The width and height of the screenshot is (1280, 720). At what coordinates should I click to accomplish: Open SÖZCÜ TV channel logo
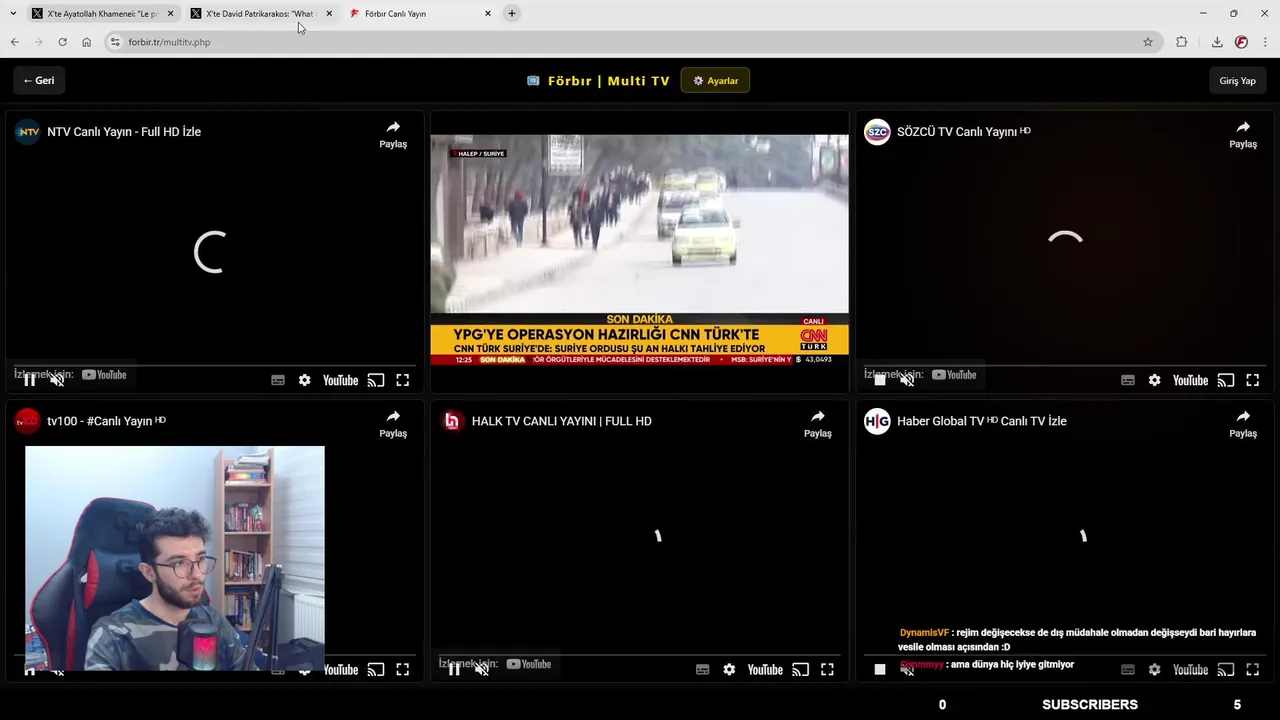pos(877,132)
